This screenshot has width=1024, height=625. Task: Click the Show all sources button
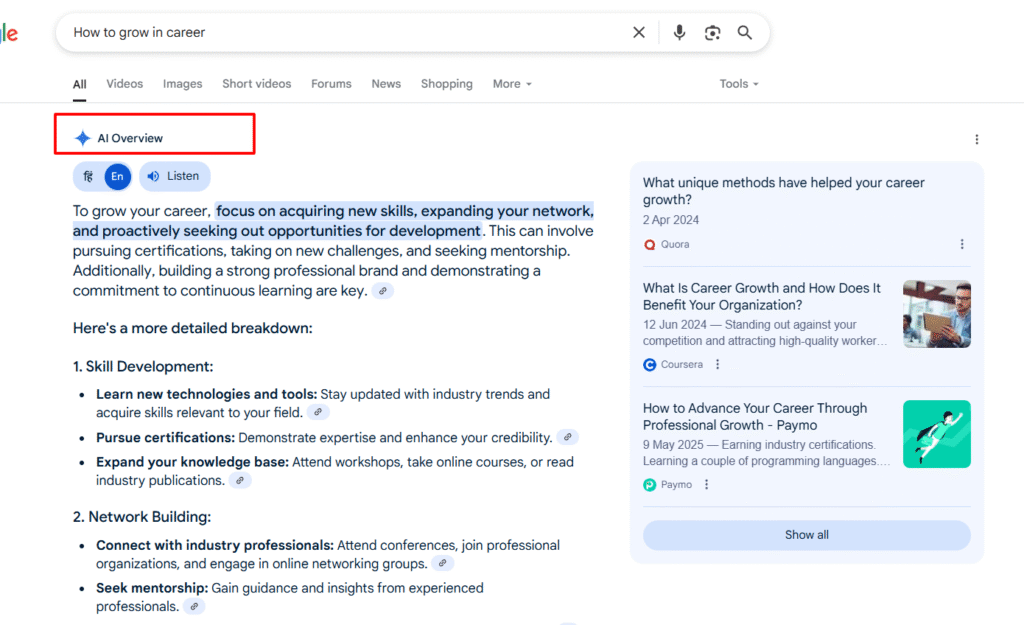tap(807, 535)
